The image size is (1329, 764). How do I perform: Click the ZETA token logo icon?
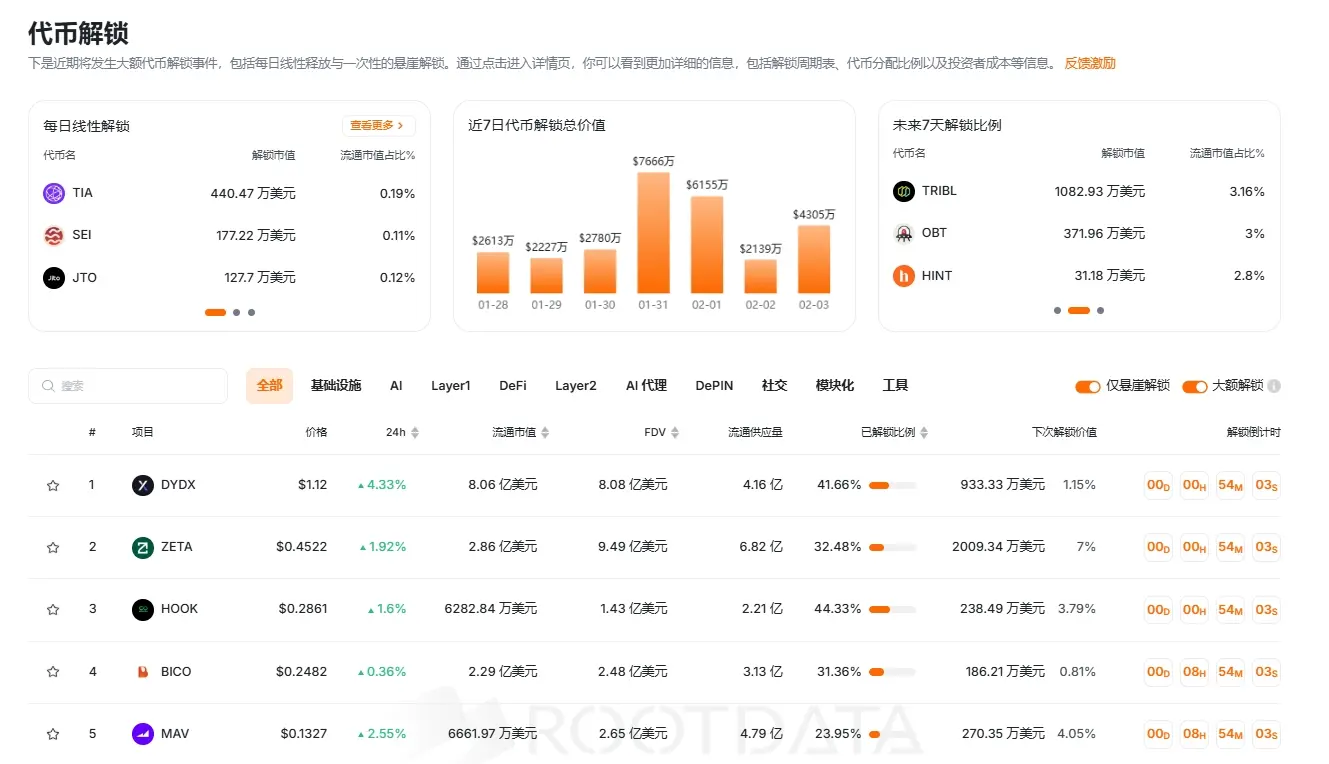[x=143, y=547]
